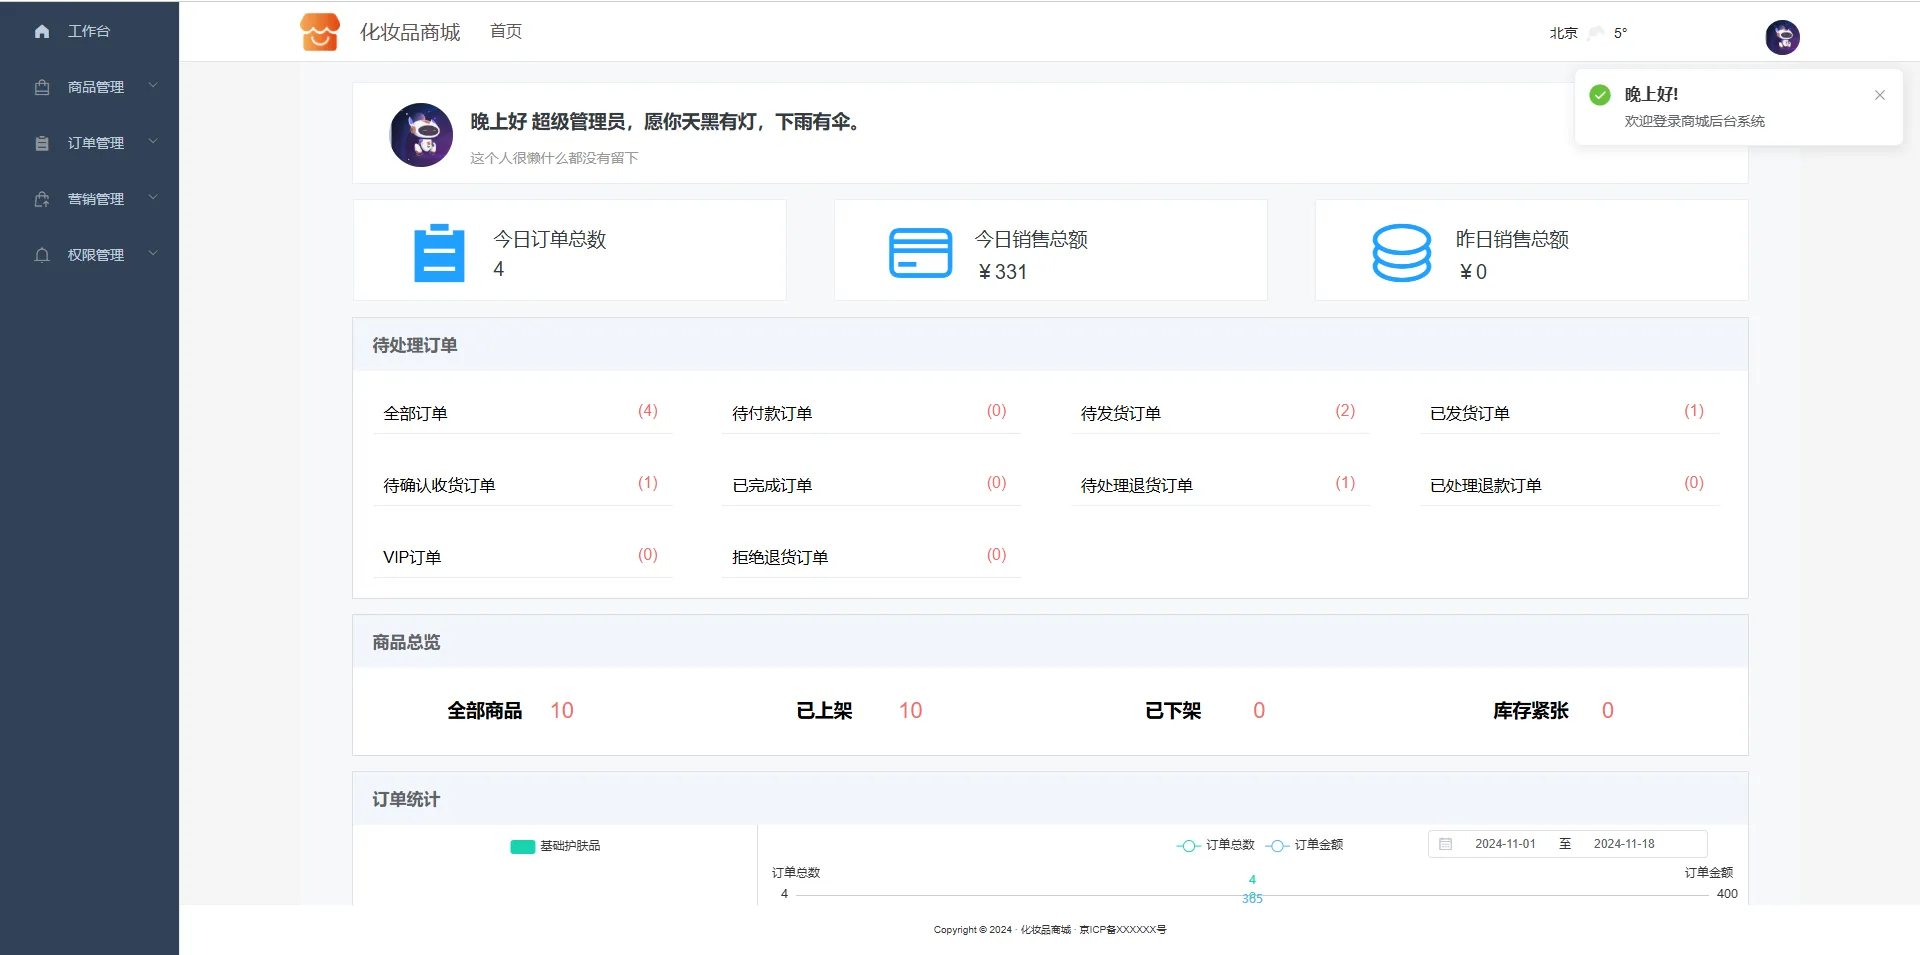
Task: Click the 化妆品商城 shop logo icon
Action: 320,32
